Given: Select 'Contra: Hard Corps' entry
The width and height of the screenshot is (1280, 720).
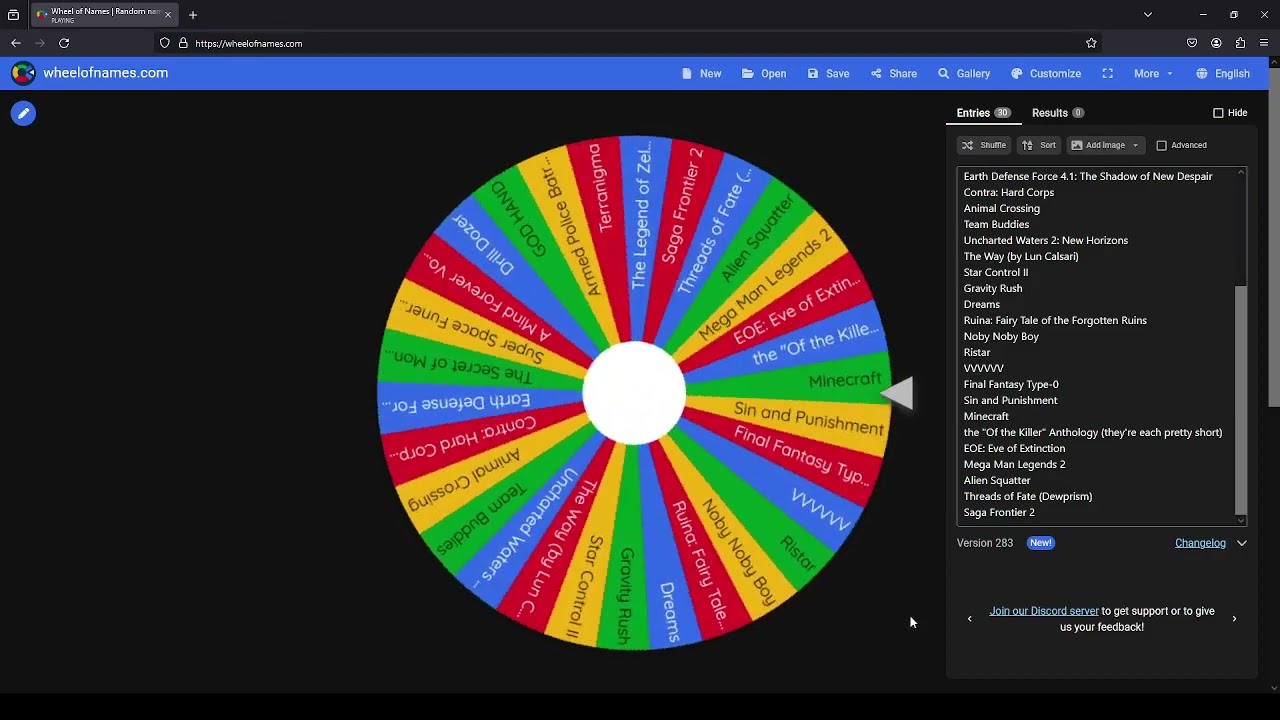Looking at the screenshot, I should click(x=1008, y=192).
